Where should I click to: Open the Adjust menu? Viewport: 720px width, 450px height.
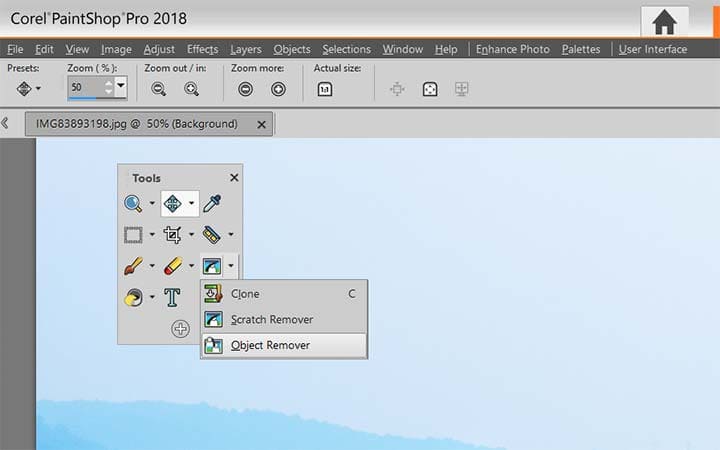[x=159, y=49]
